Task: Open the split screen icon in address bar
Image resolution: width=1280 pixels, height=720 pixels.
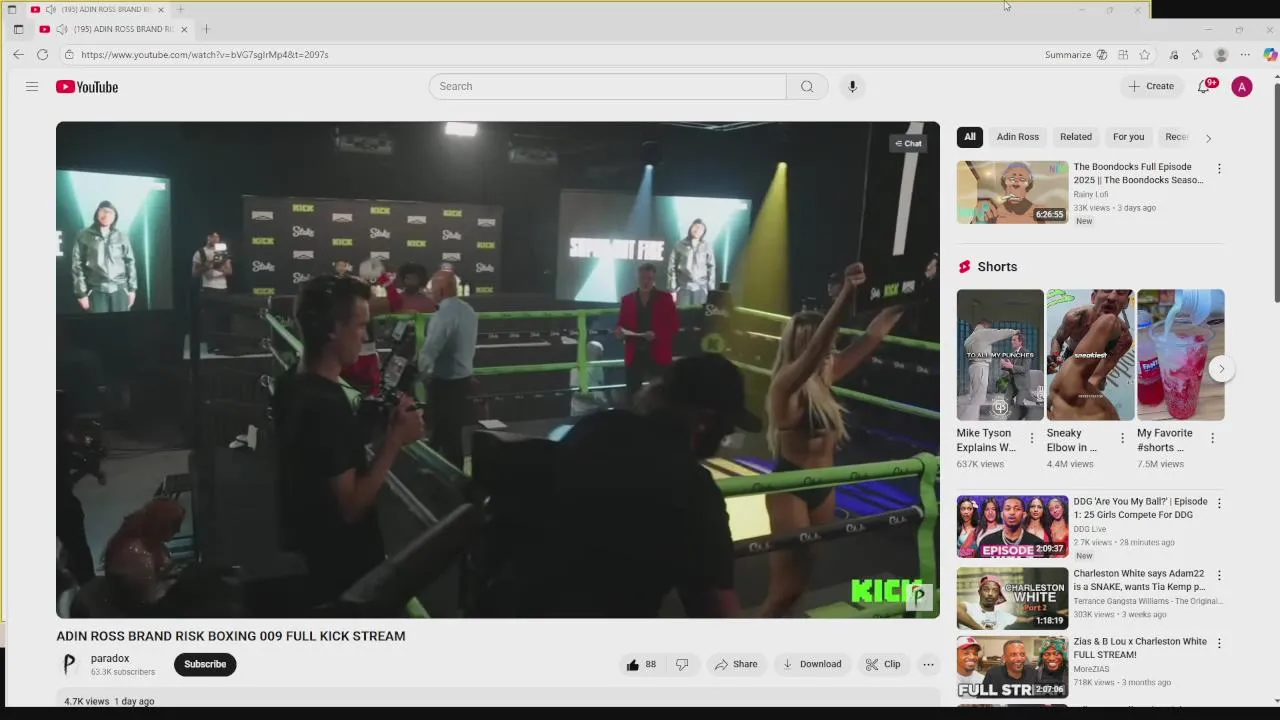Action: pyautogui.click(x=1123, y=55)
